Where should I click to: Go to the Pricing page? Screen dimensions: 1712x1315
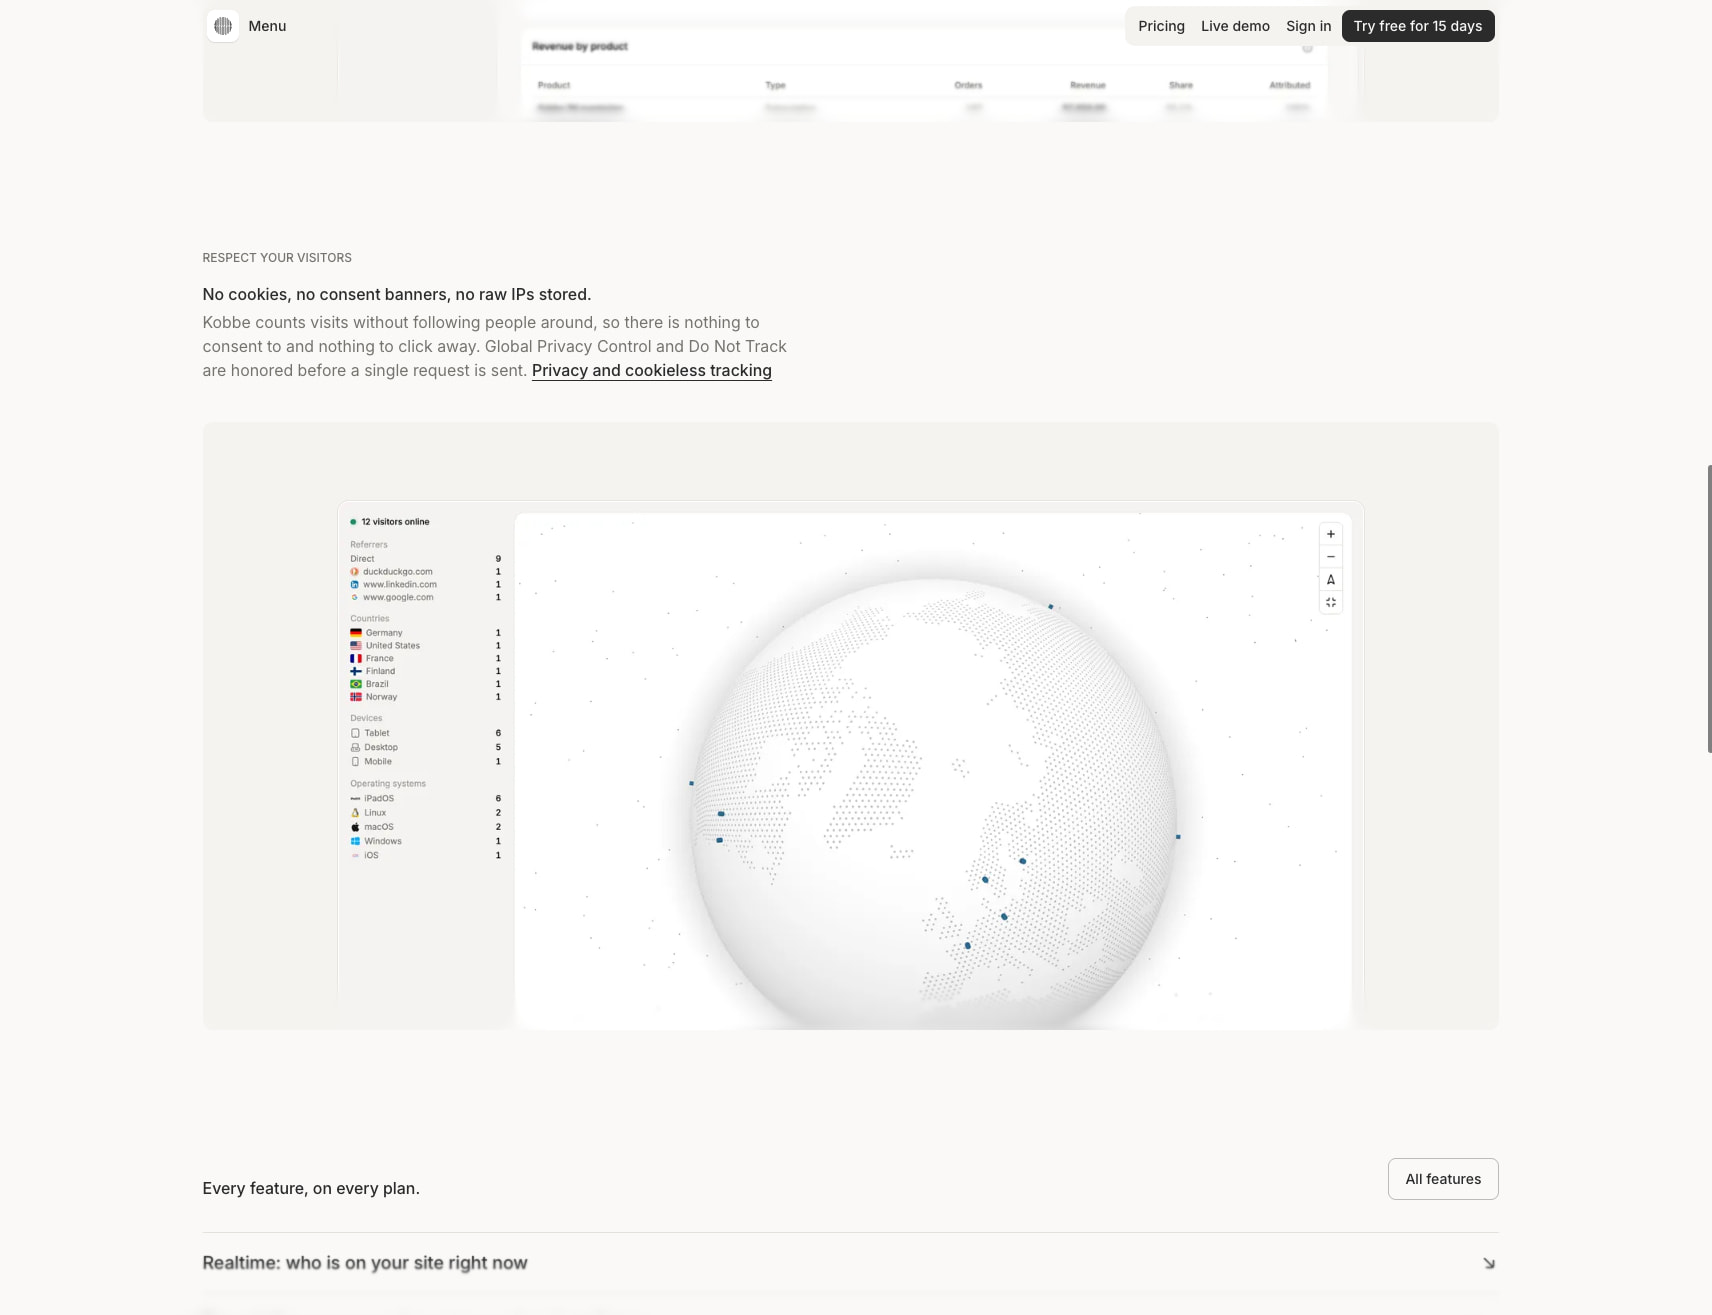tap(1161, 26)
